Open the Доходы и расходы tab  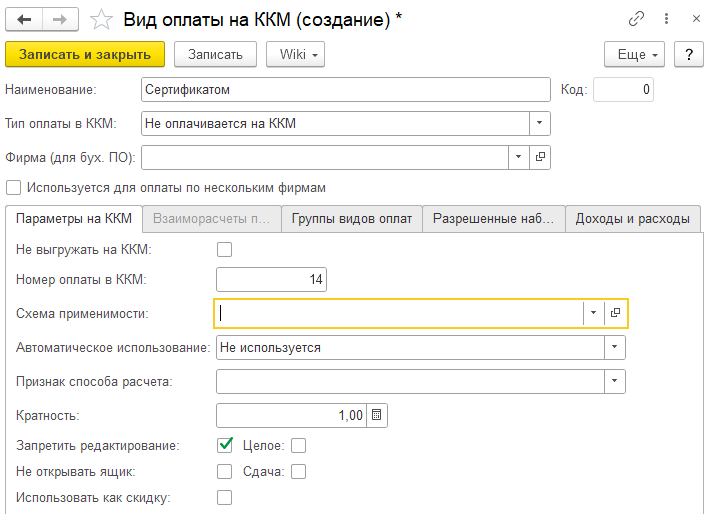[x=632, y=219]
